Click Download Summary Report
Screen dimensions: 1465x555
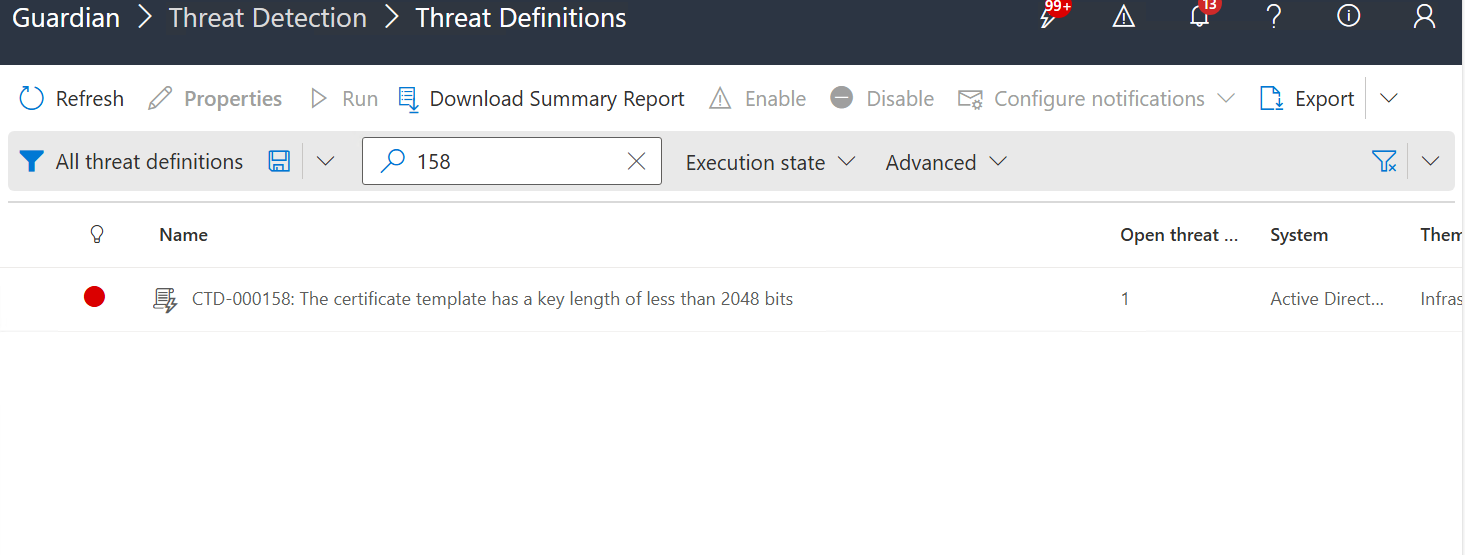(x=541, y=98)
